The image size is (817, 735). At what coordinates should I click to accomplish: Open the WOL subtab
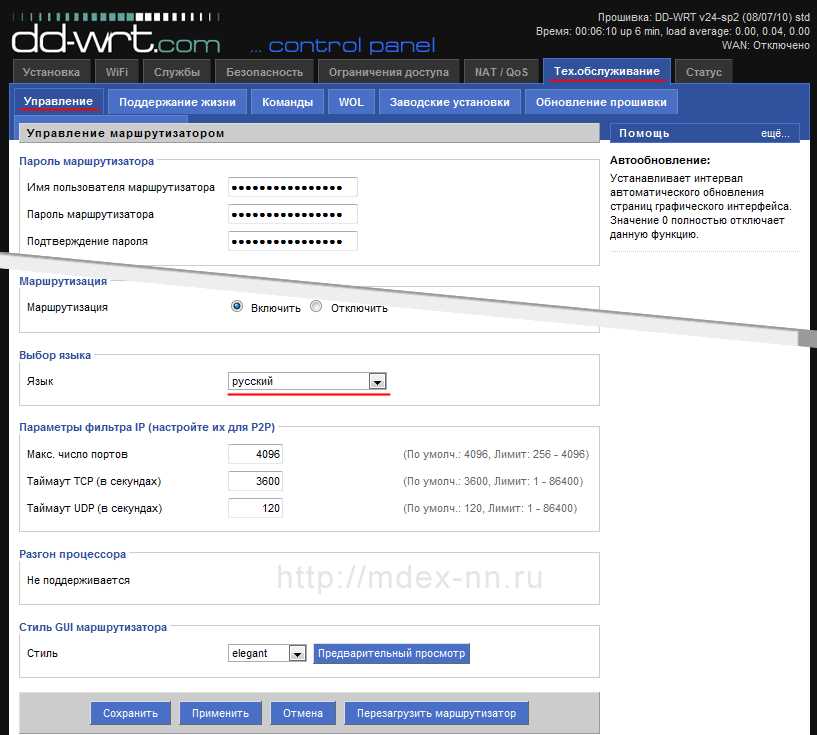click(351, 102)
